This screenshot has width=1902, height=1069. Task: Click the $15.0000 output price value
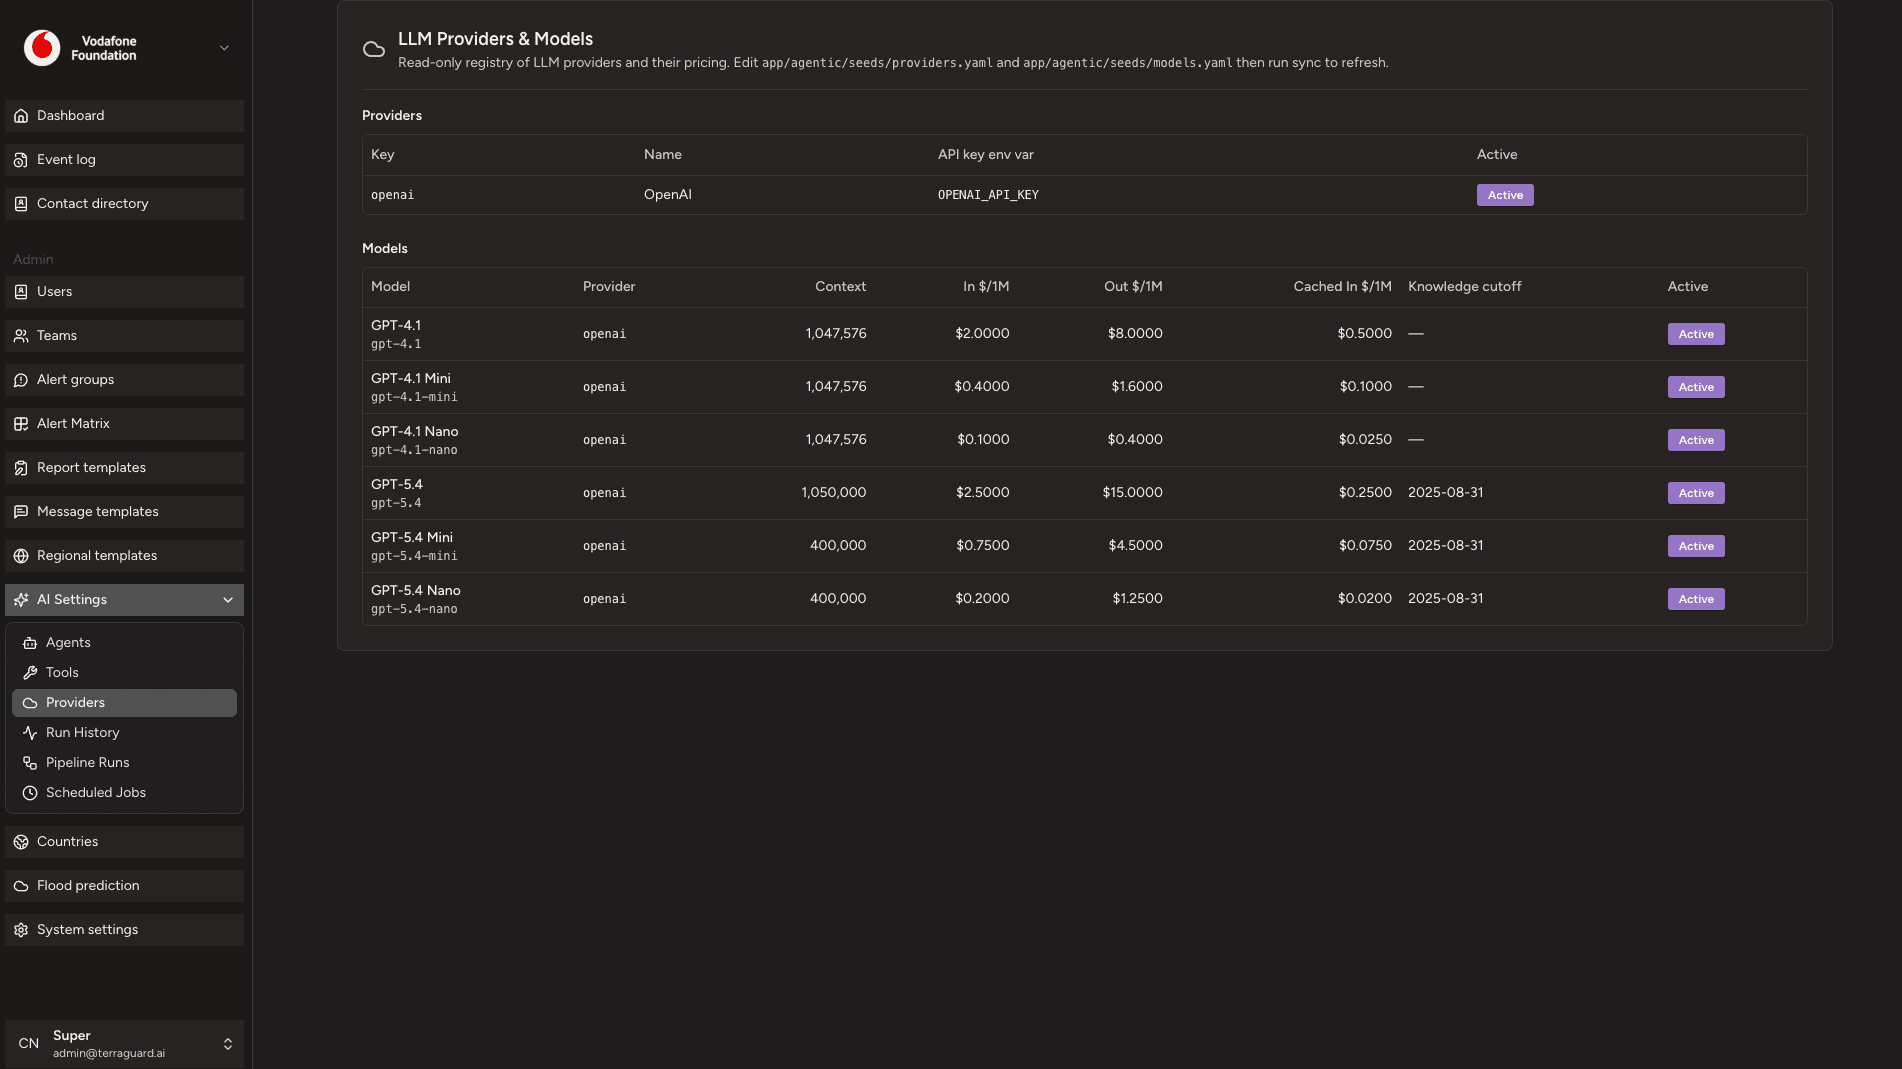click(x=1132, y=493)
